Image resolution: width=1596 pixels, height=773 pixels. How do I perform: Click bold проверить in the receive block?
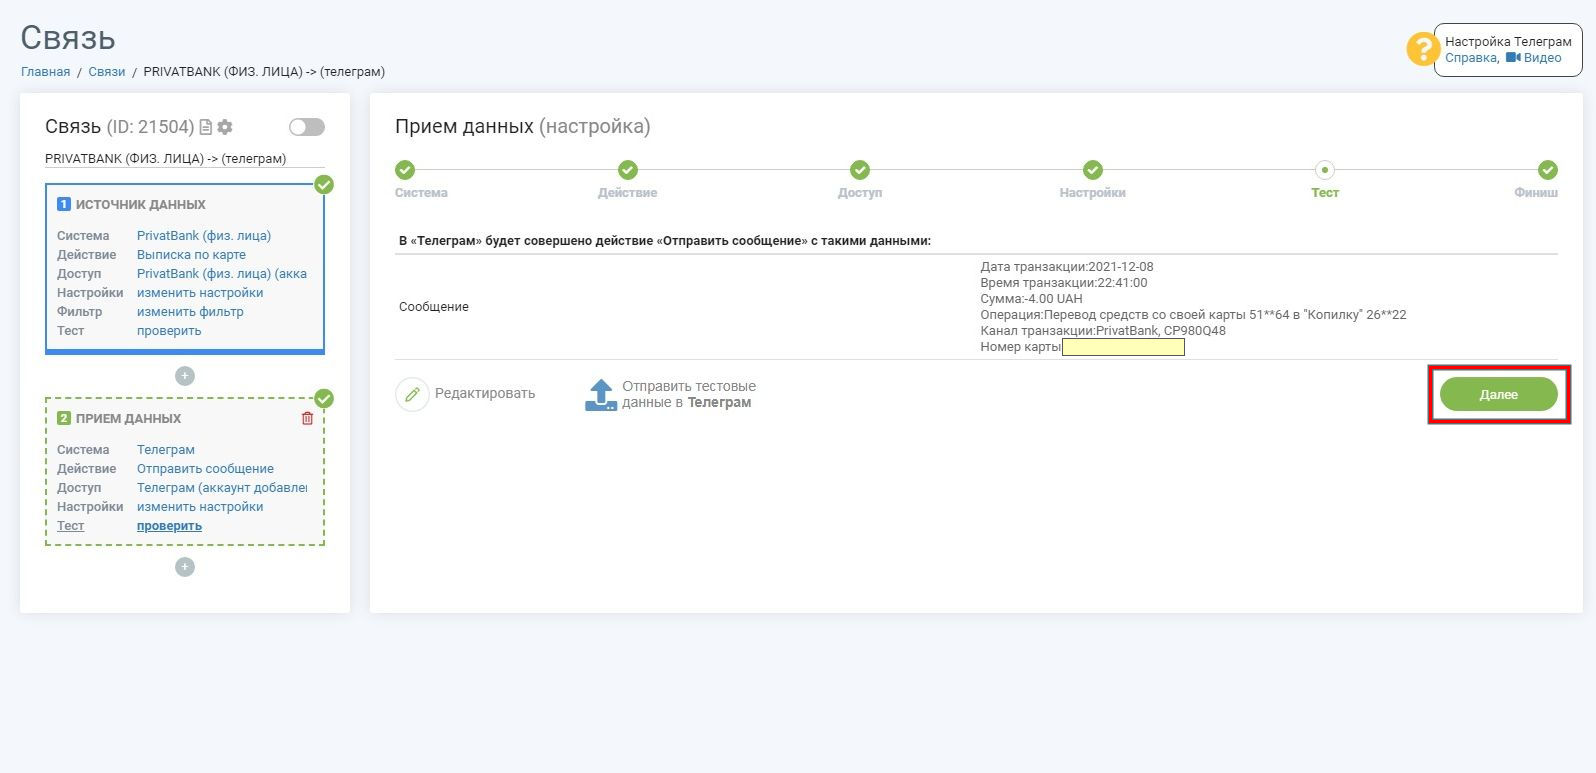click(x=169, y=526)
